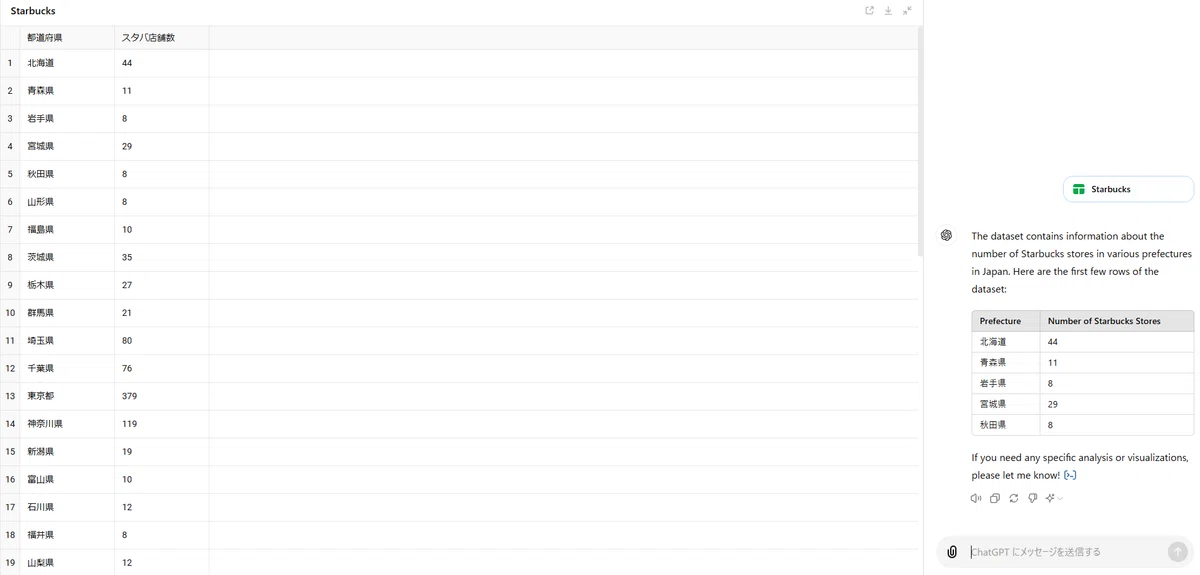Copy the ChatGPT response
This screenshot has width=1200, height=575.
995,498
